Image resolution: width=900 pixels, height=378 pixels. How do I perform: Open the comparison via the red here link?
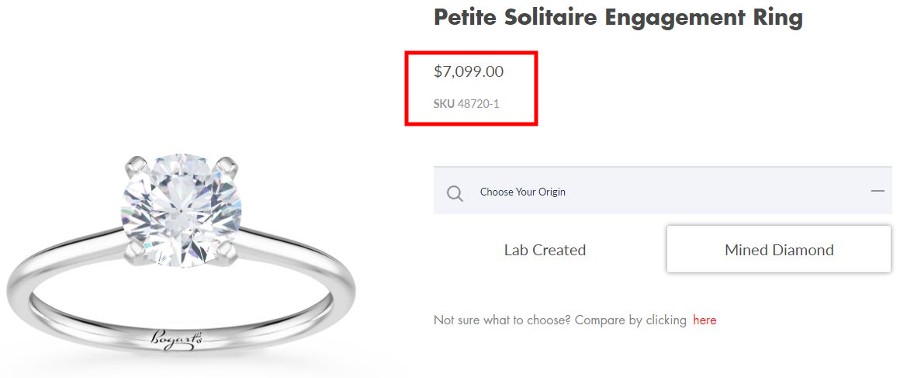click(704, 319)
